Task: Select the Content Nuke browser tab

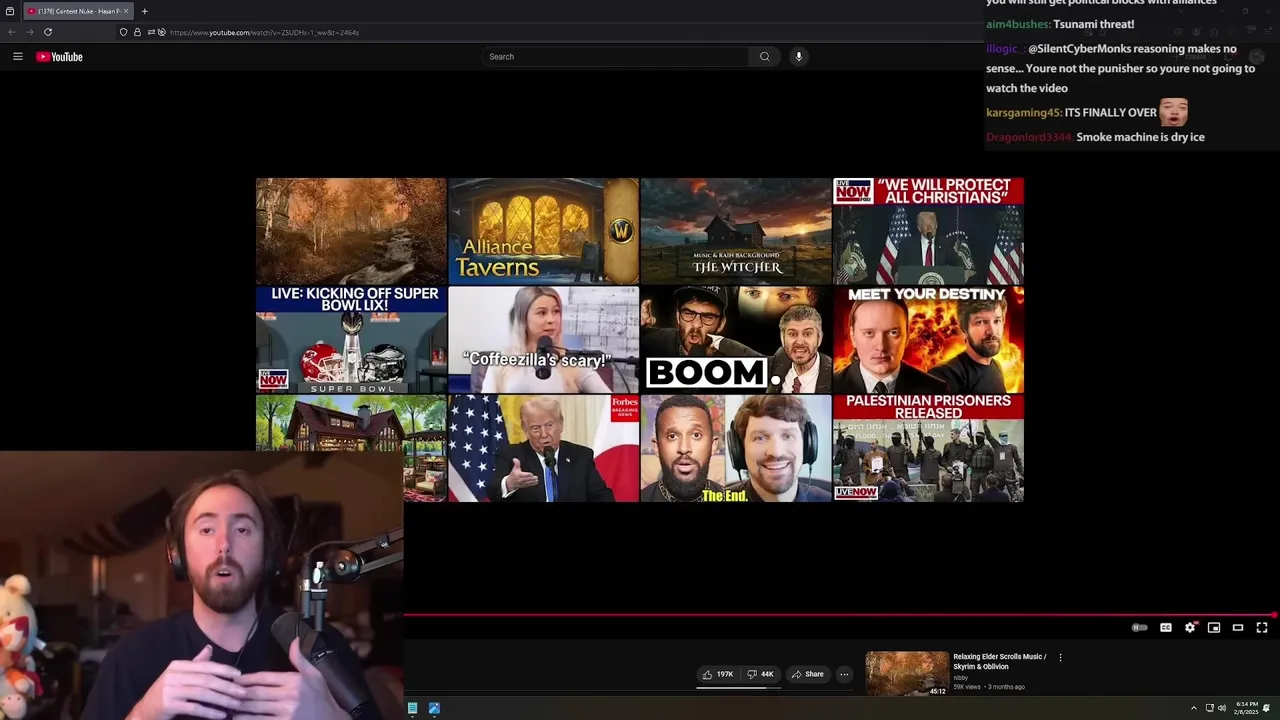Action: tap(77, 11)
